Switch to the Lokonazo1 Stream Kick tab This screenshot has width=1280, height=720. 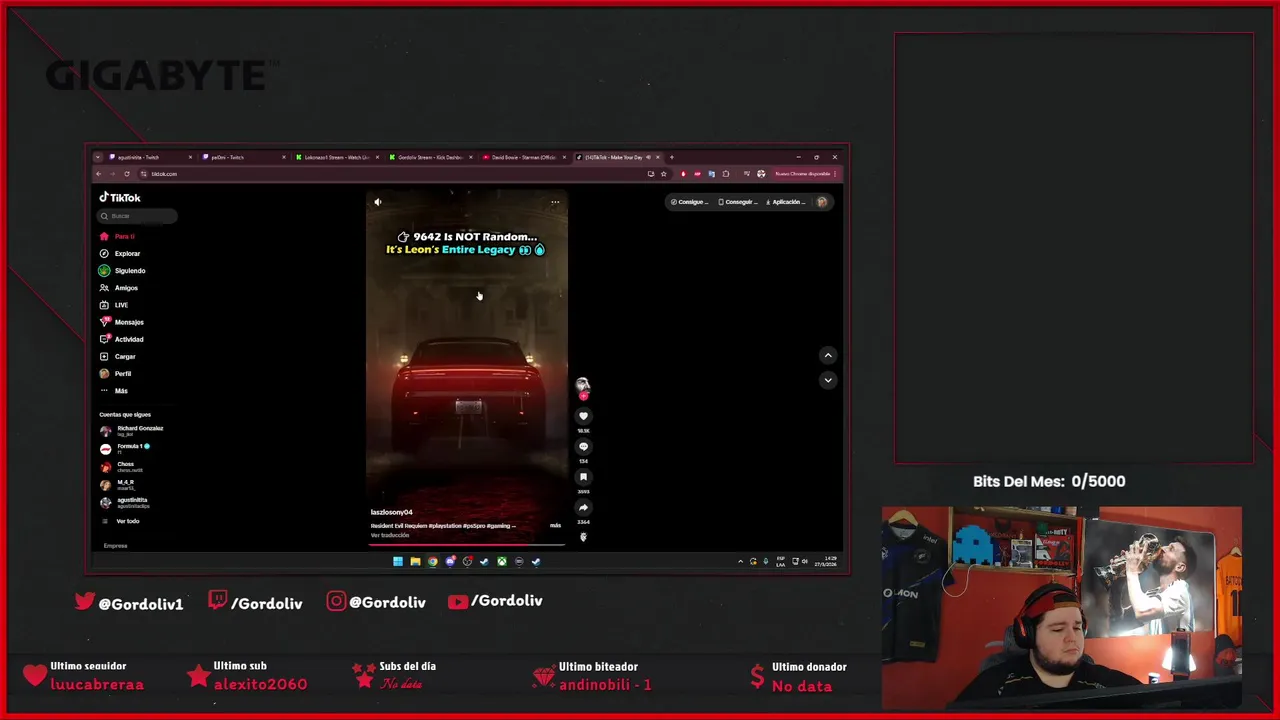337,157
